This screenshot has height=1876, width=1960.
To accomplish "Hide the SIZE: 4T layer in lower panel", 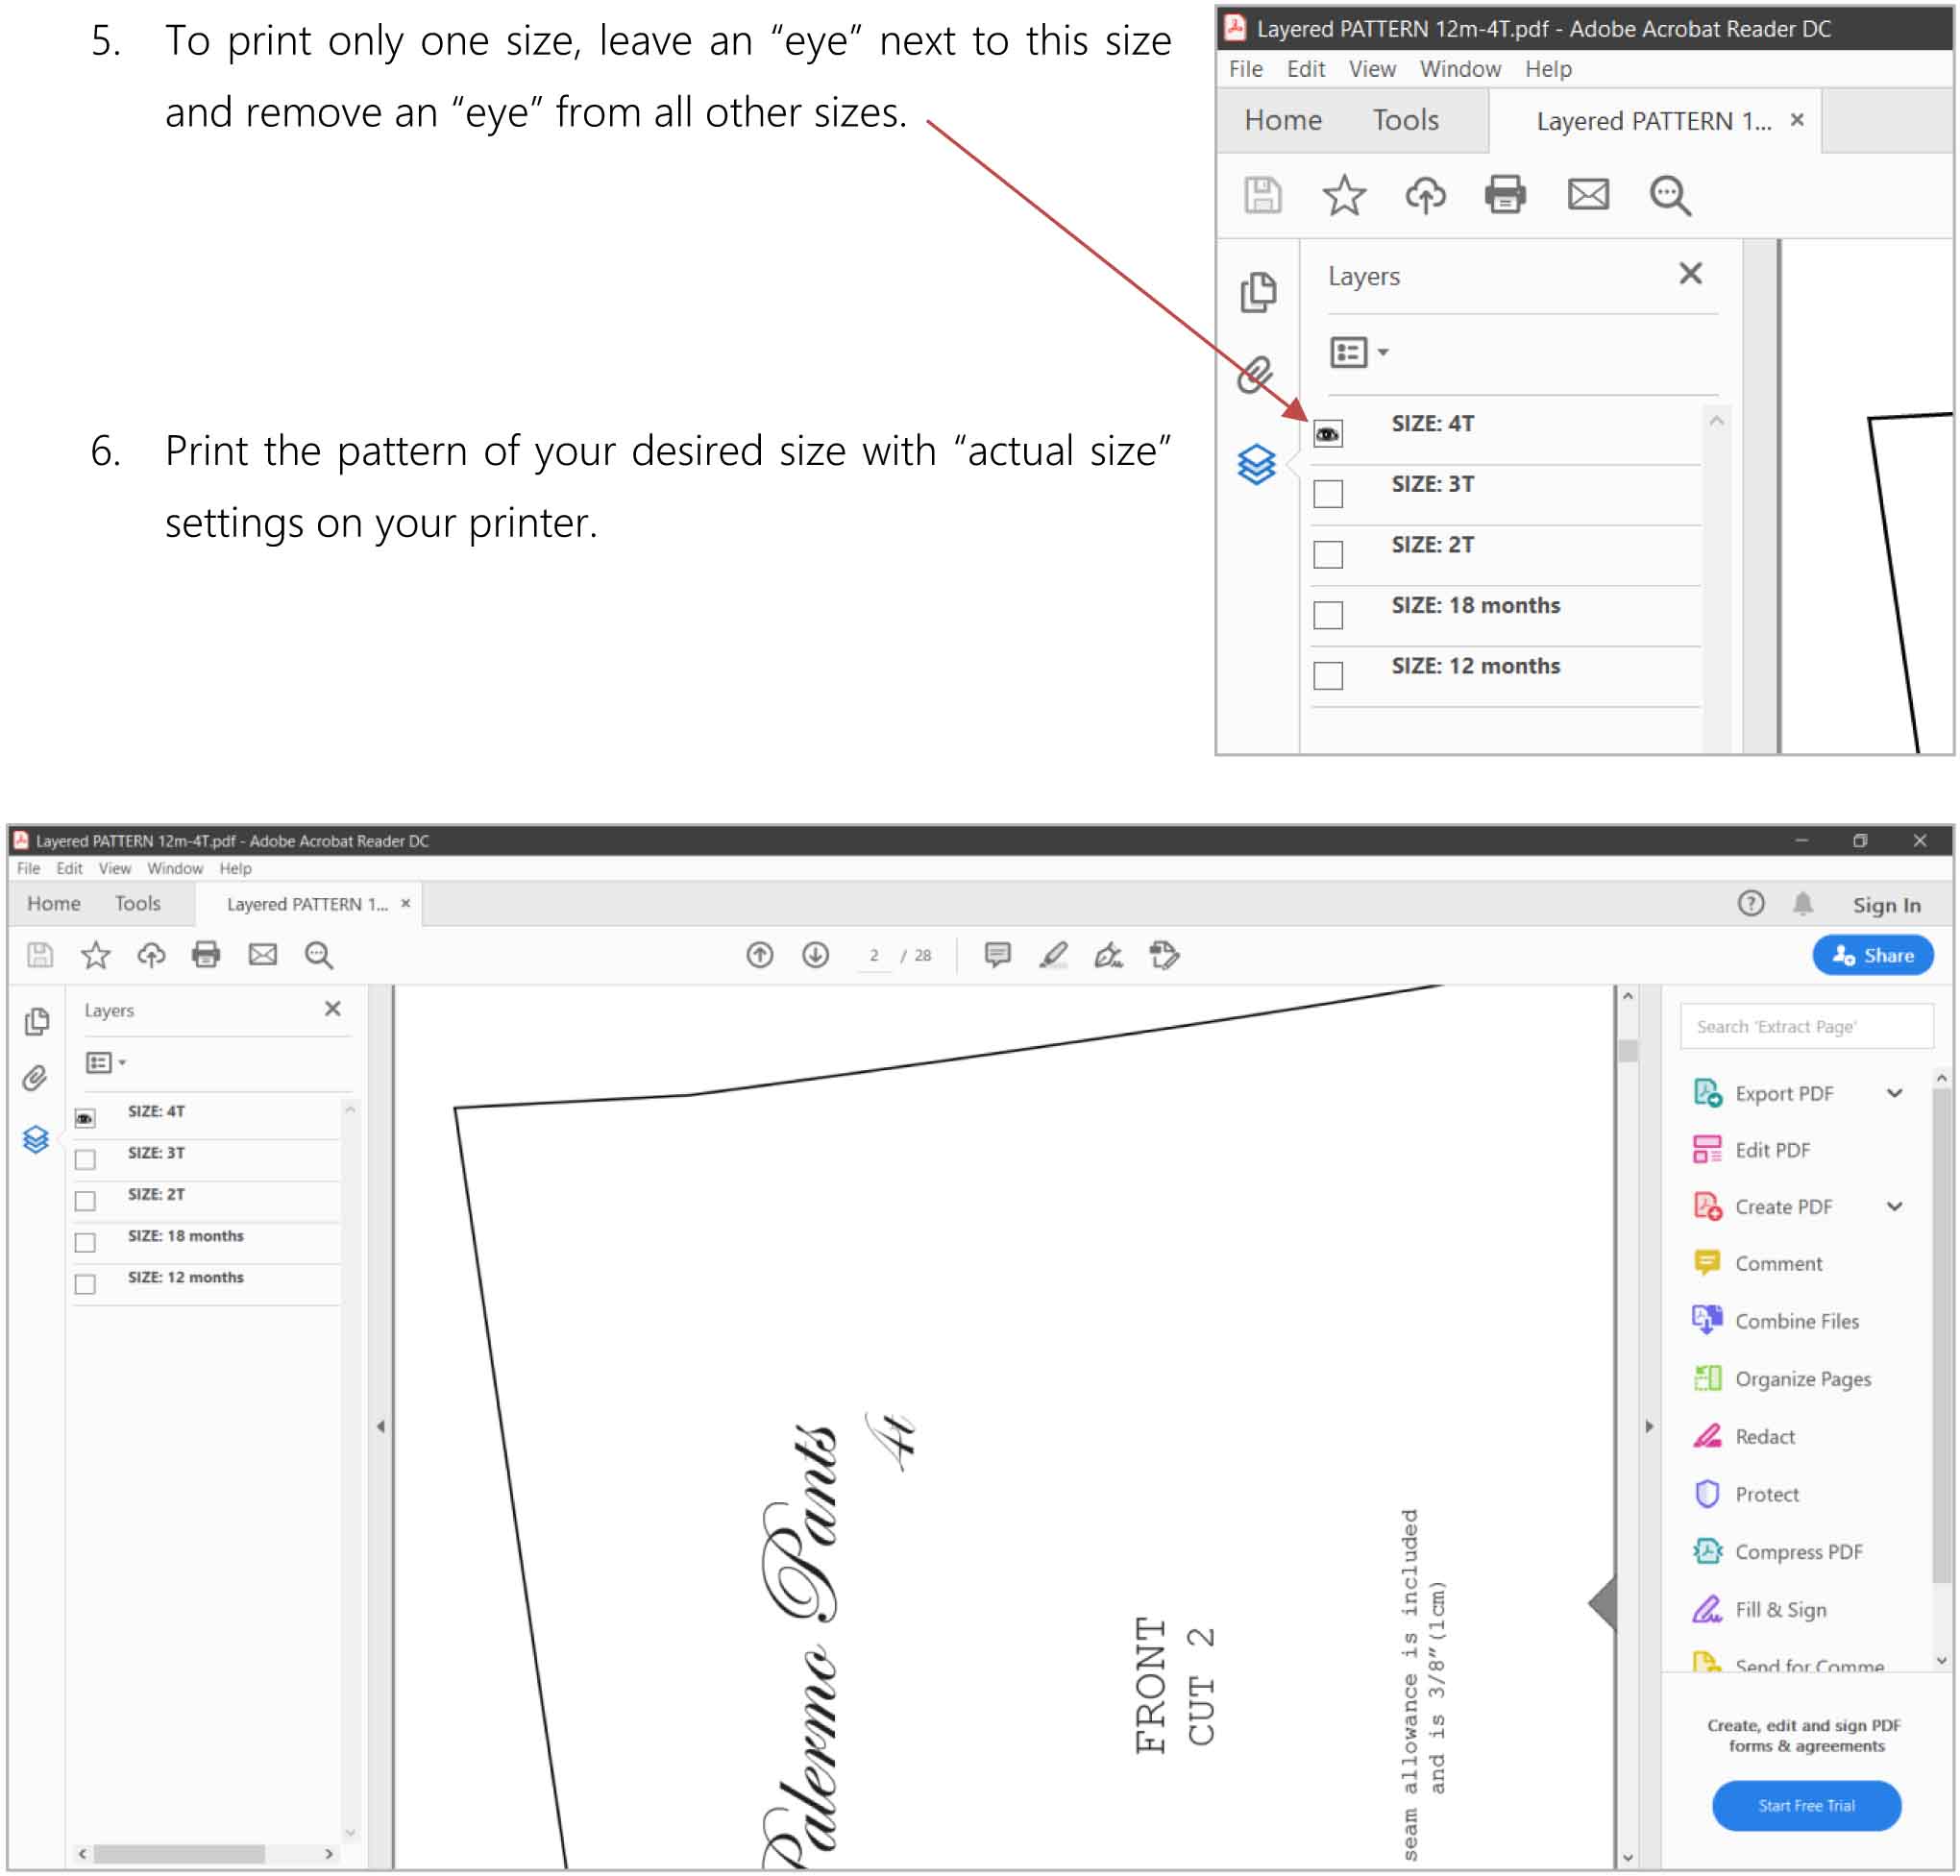I will 86,1118.
